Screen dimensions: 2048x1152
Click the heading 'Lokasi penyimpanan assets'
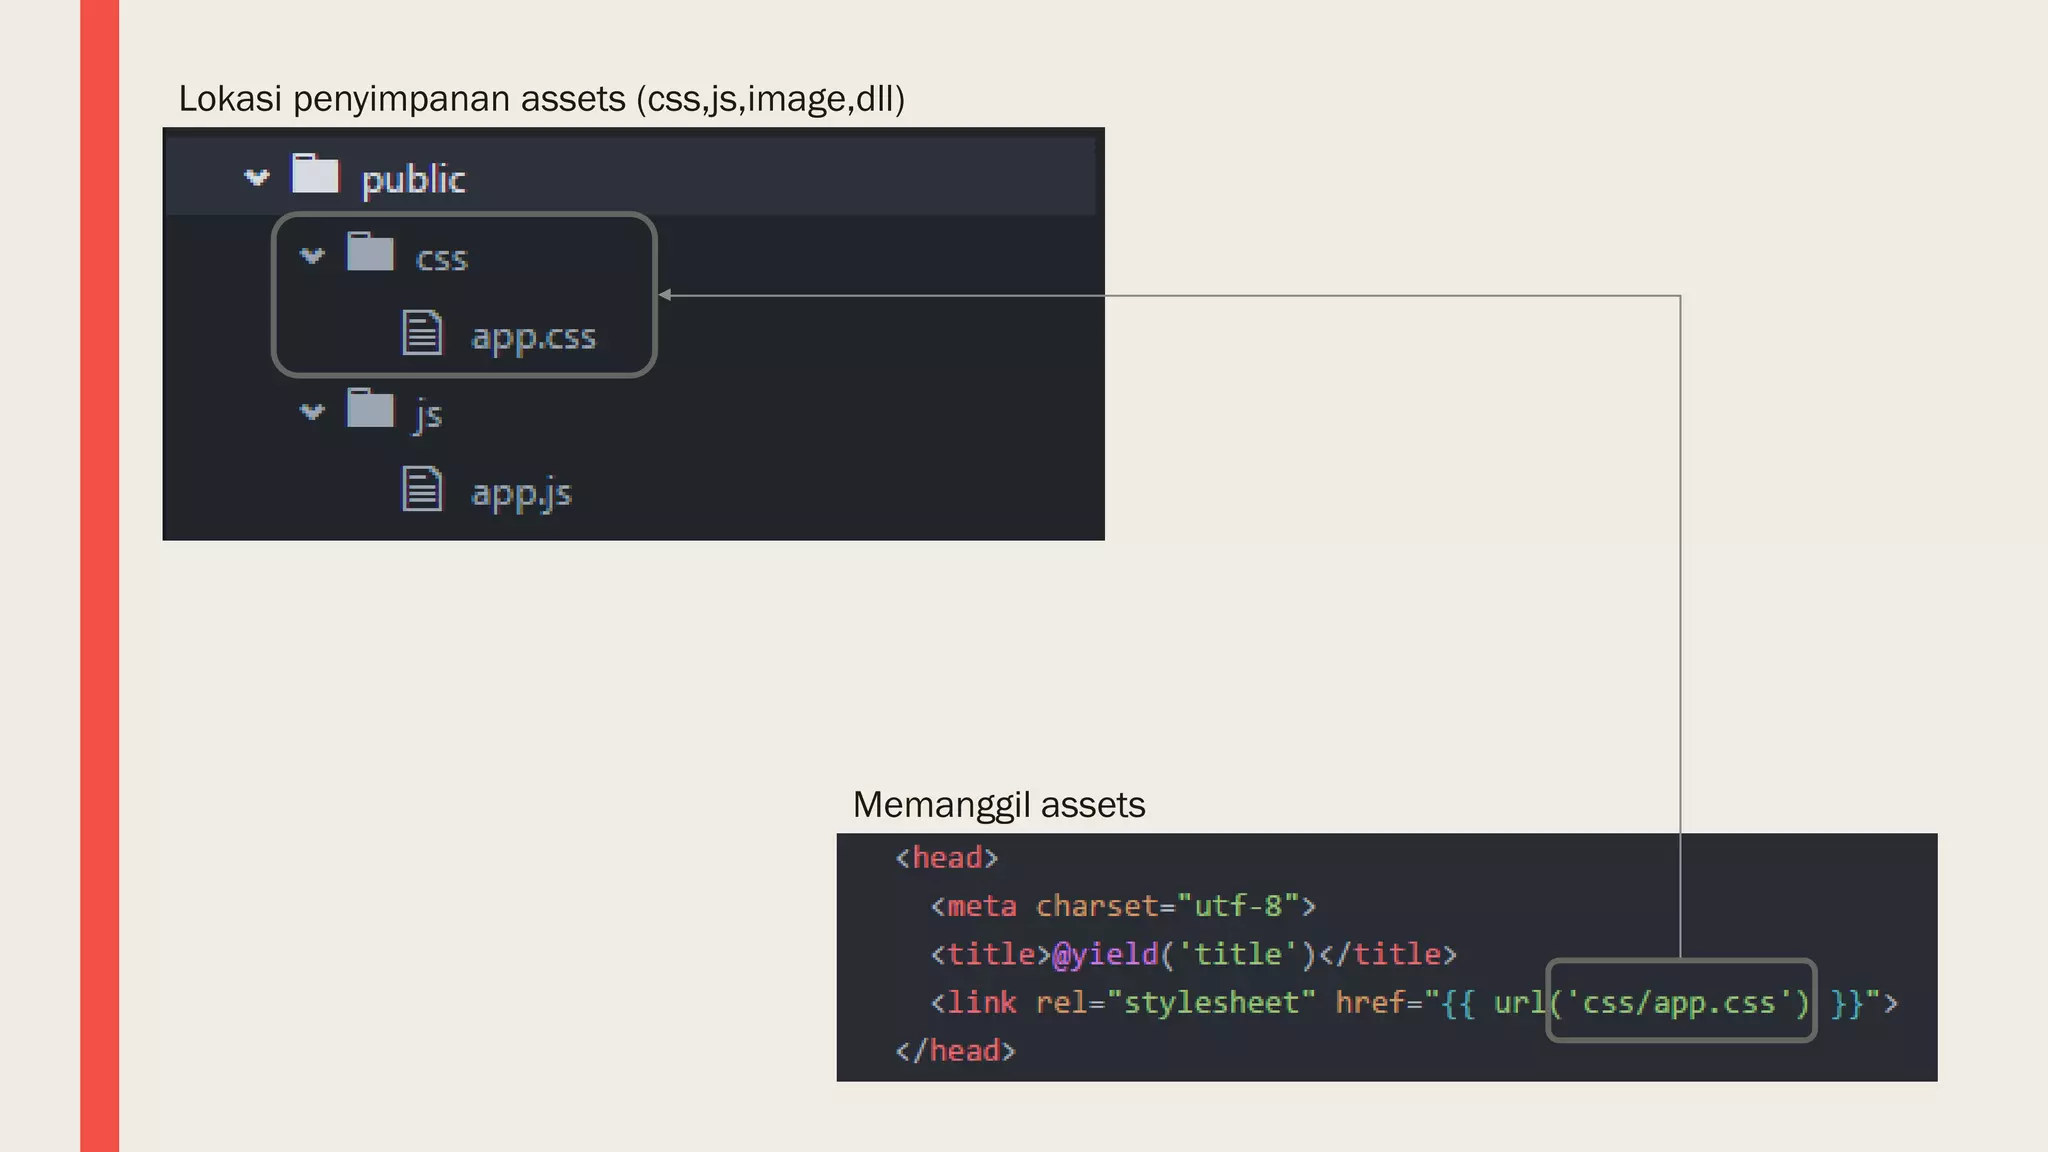point(402,99)
